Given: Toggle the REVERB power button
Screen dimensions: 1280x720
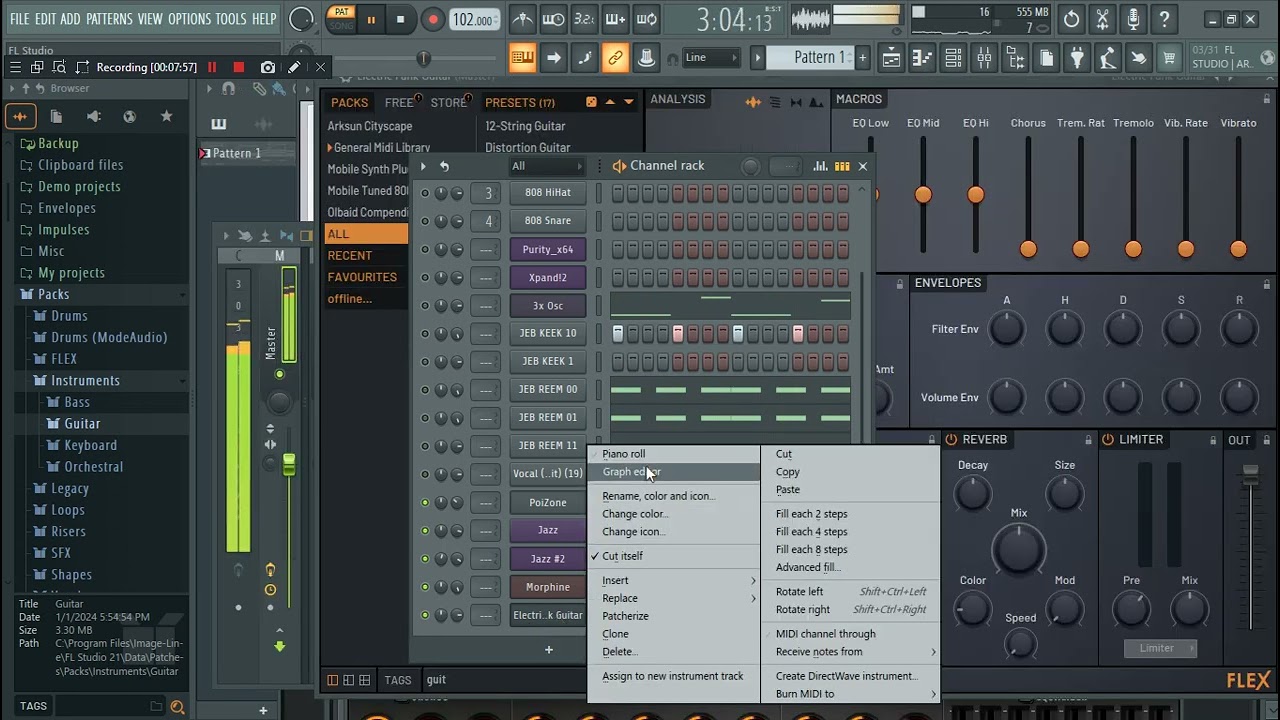Looking at the screenshot, I should click(x=951, y=440).
